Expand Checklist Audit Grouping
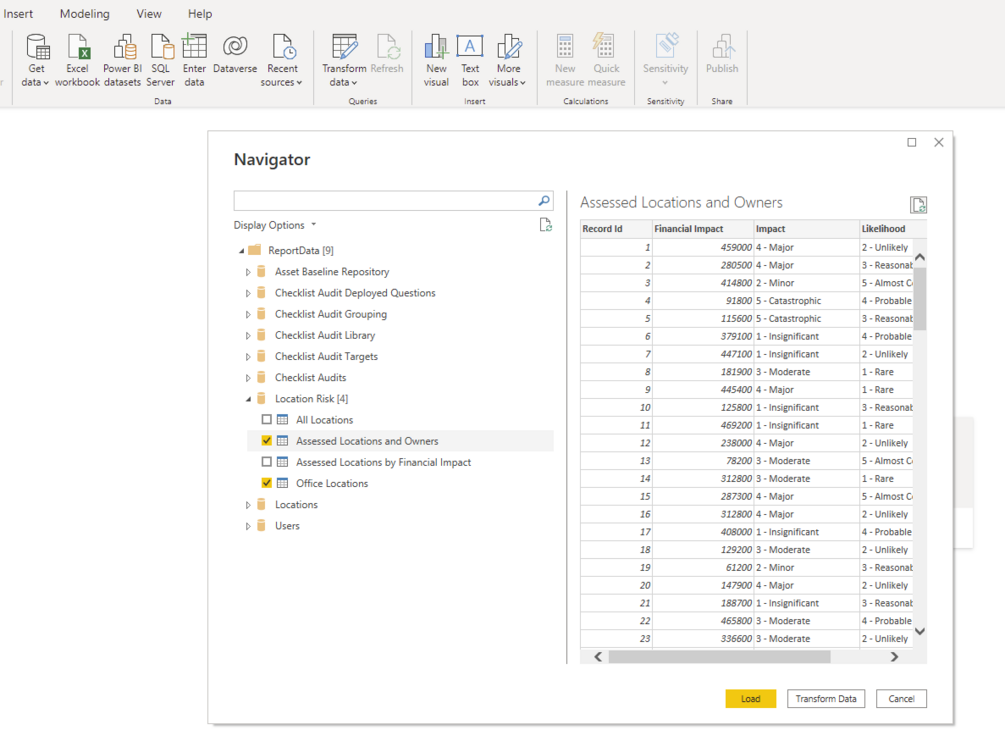 tap(248, 314)
